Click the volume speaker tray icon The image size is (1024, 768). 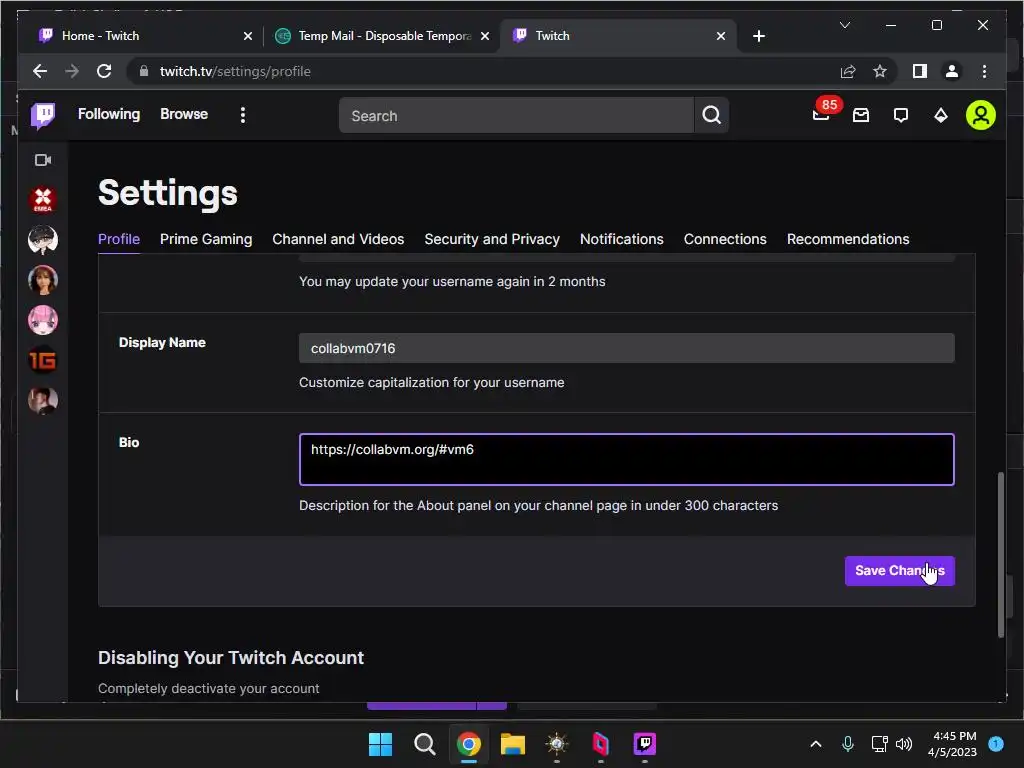[x=904, y=744]
